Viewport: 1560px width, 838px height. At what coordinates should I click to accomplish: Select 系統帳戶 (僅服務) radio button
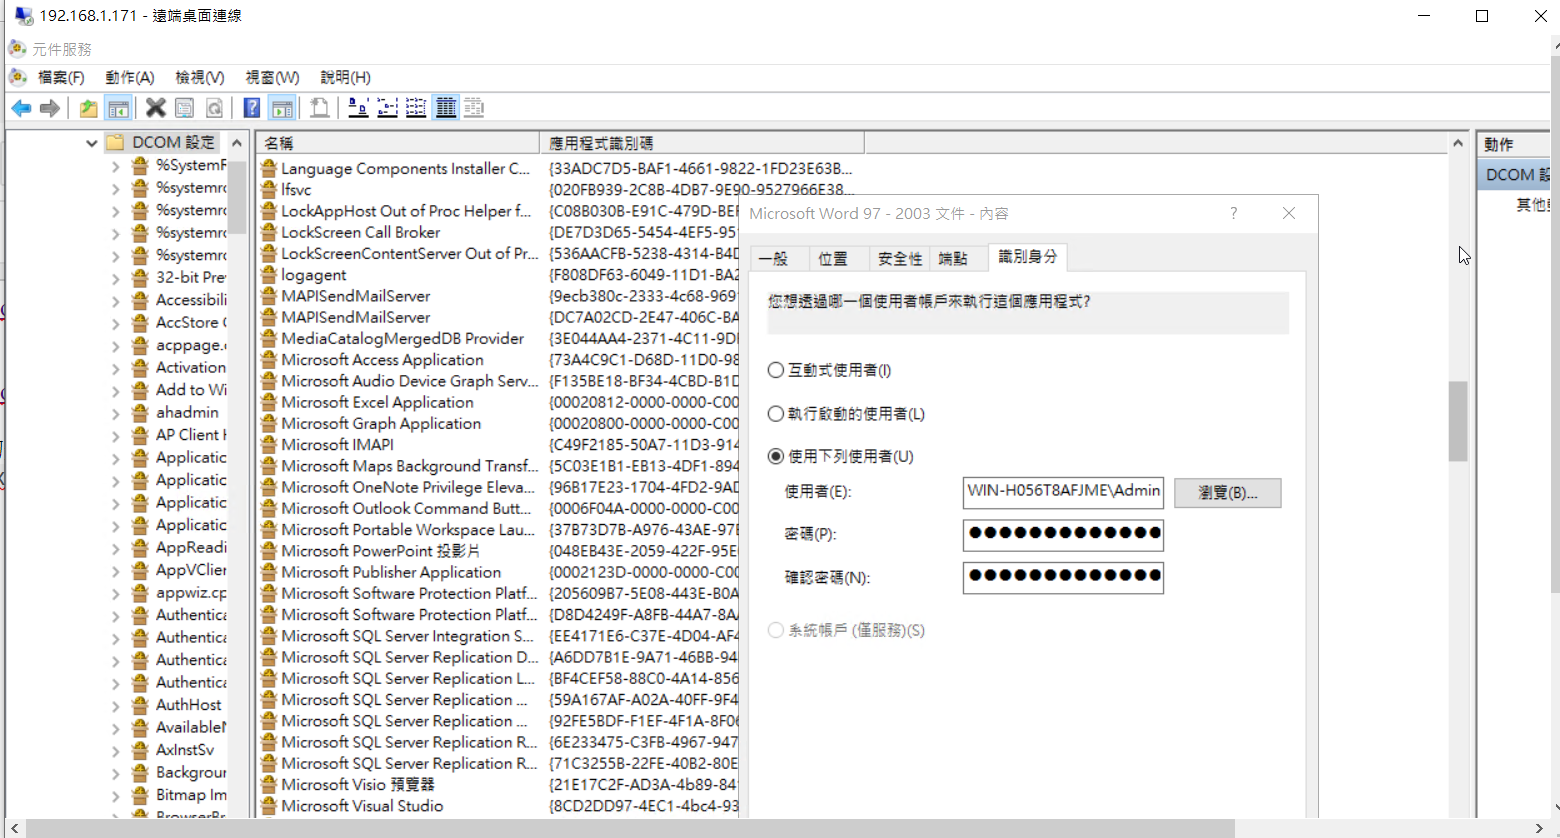pos(775,630)
